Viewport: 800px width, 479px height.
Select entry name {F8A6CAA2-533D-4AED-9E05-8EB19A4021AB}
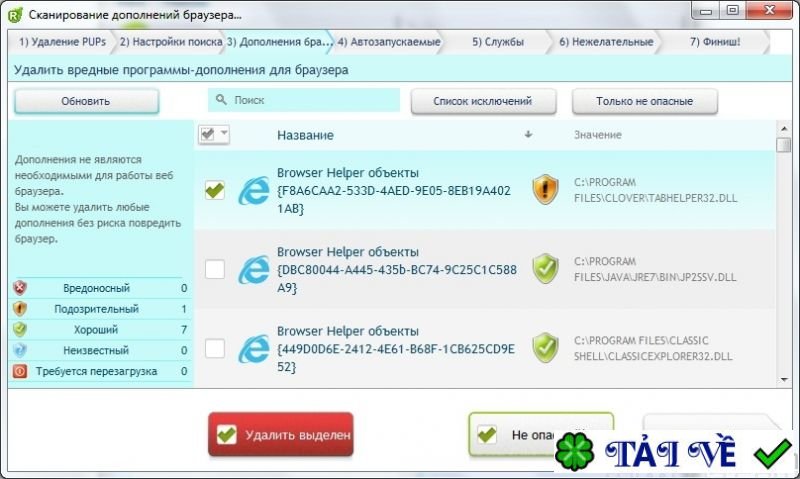click(x=394, y=199)
